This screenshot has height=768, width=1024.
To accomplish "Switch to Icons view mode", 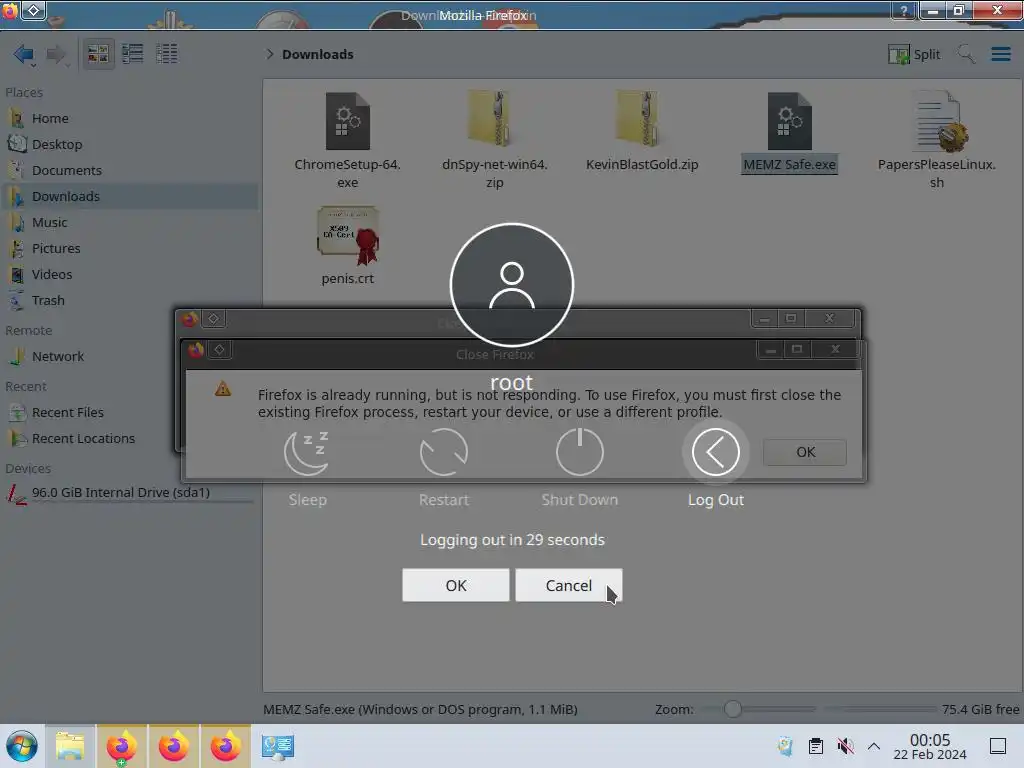I will [x=98, y=54].
